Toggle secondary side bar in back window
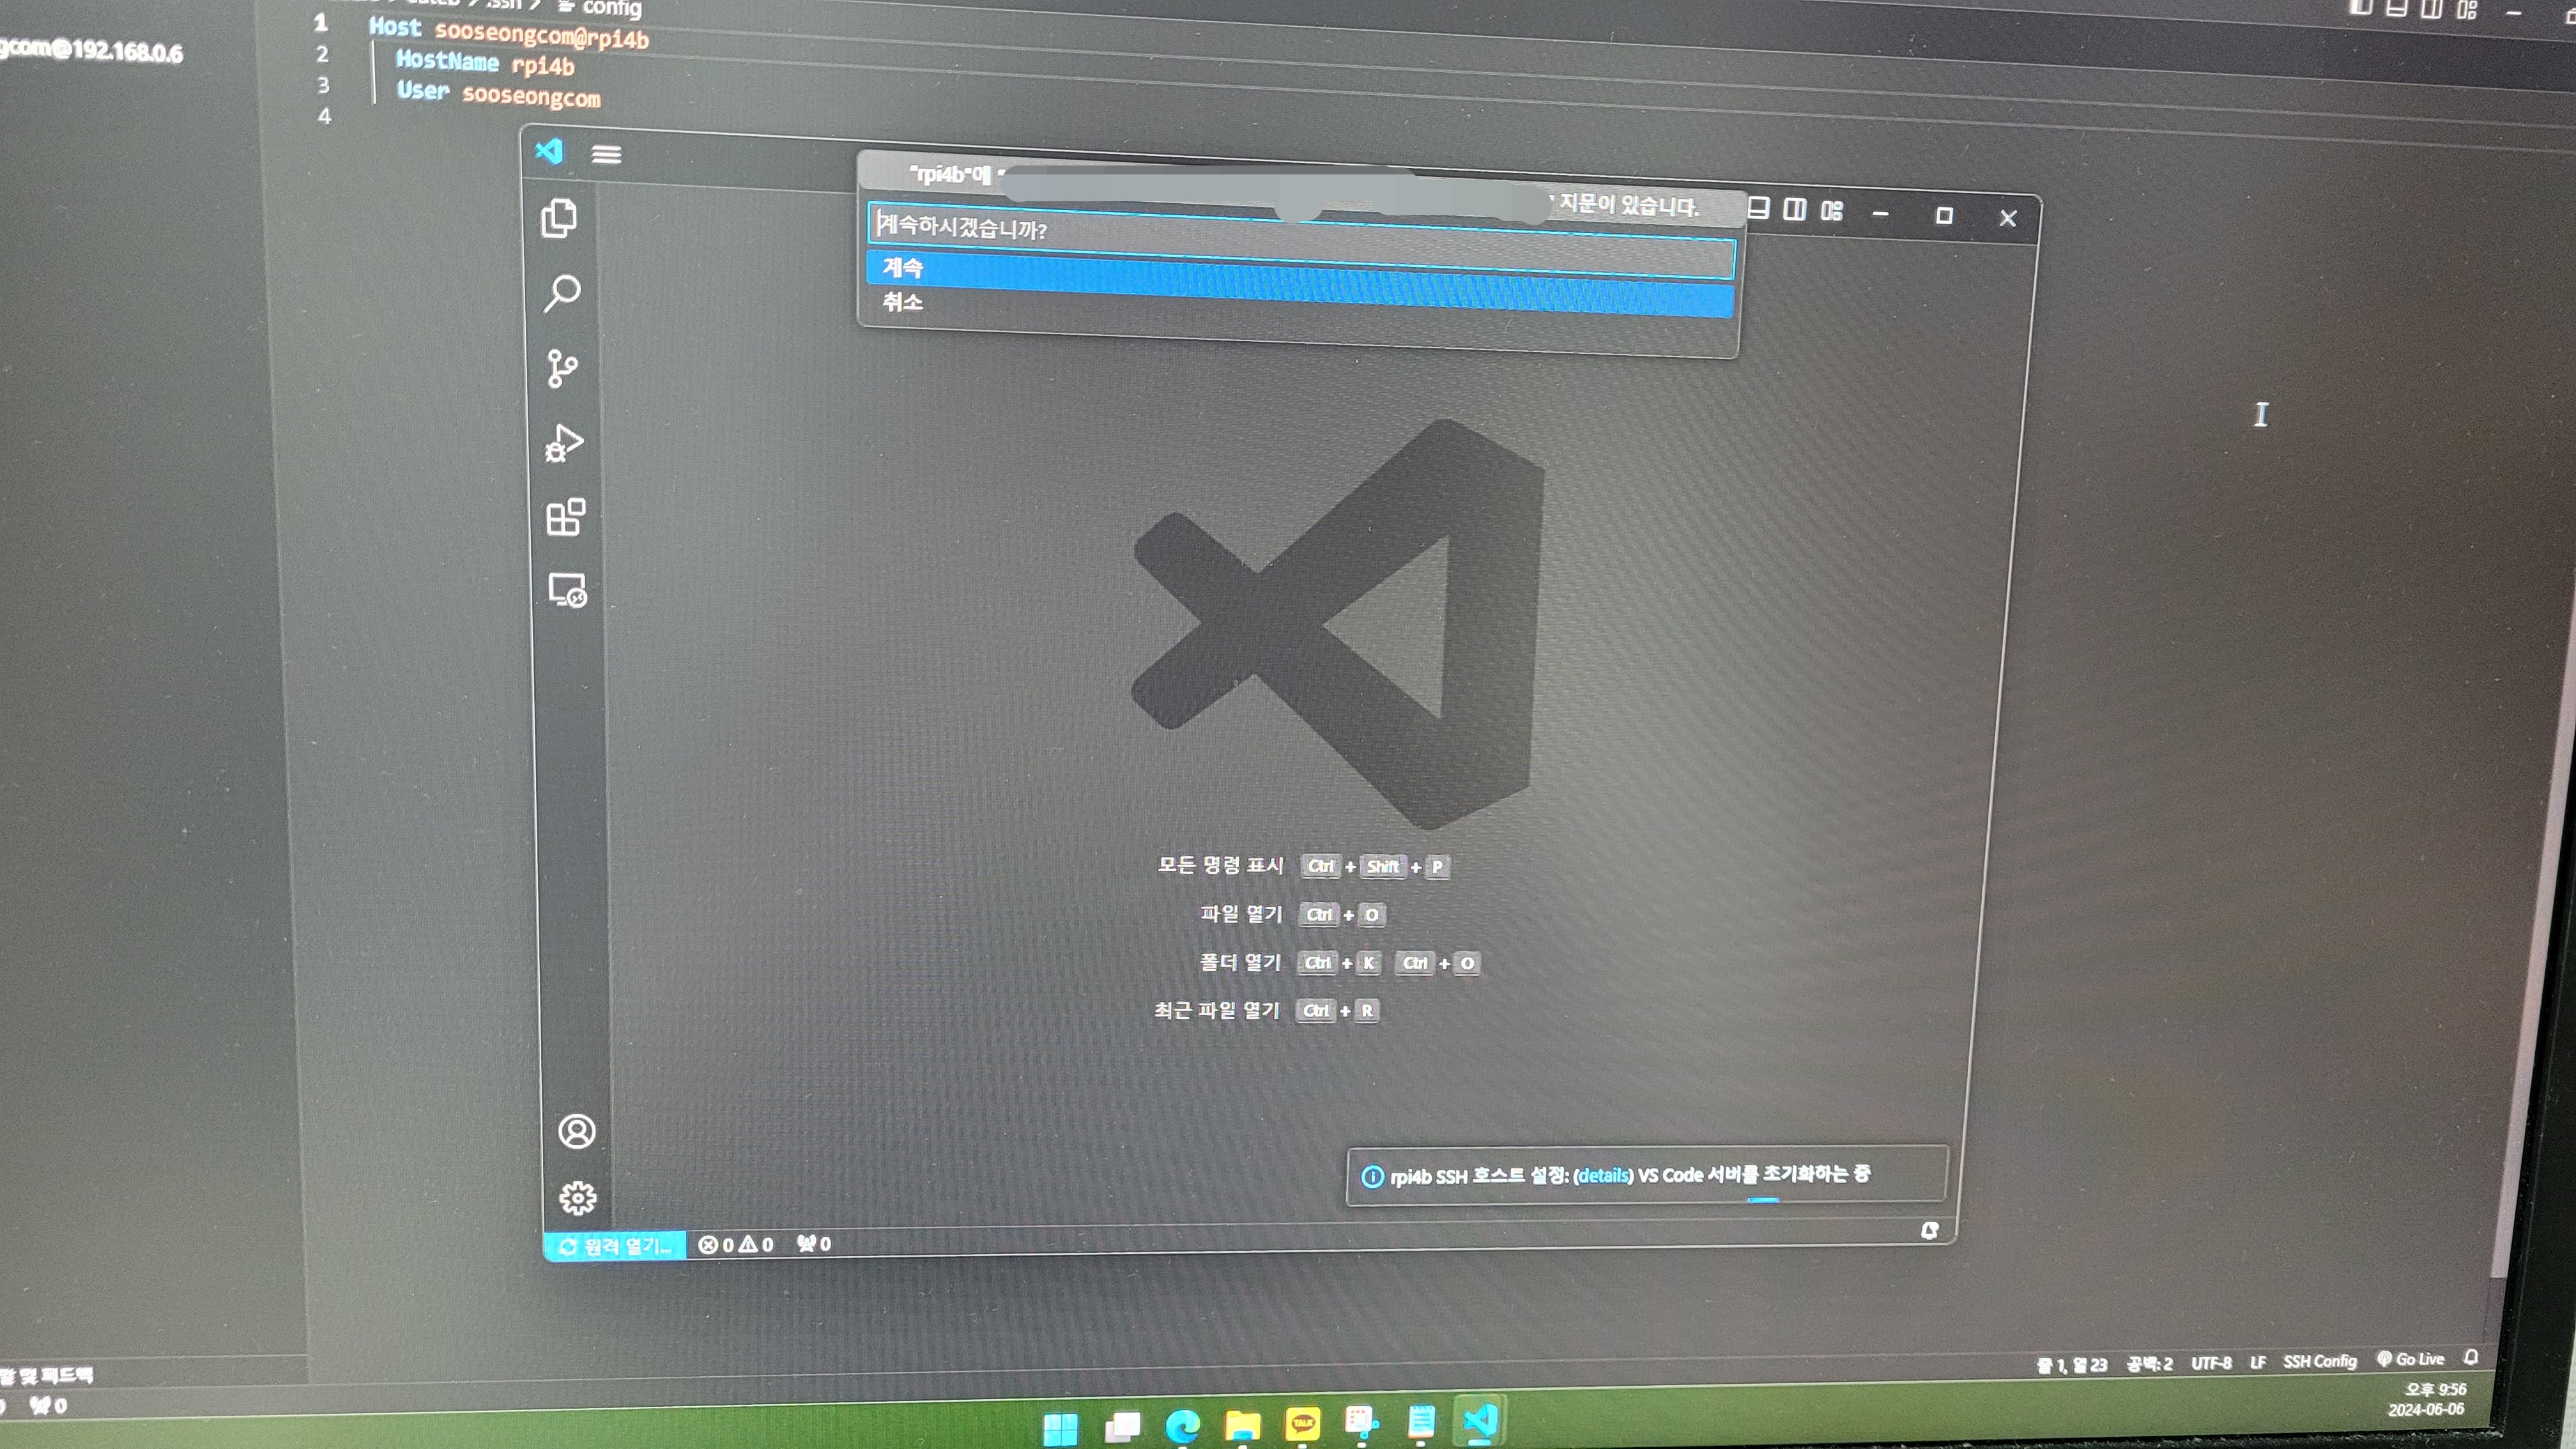Screen dimensions: 2576x1449 2432,8
